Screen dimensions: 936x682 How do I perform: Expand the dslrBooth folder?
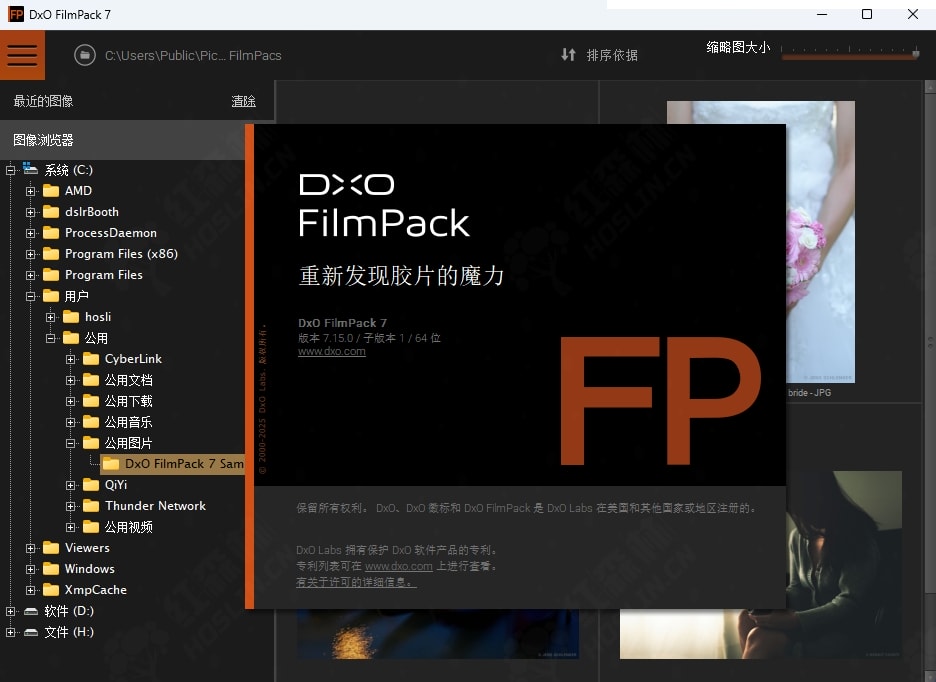(x=30, y=212)
